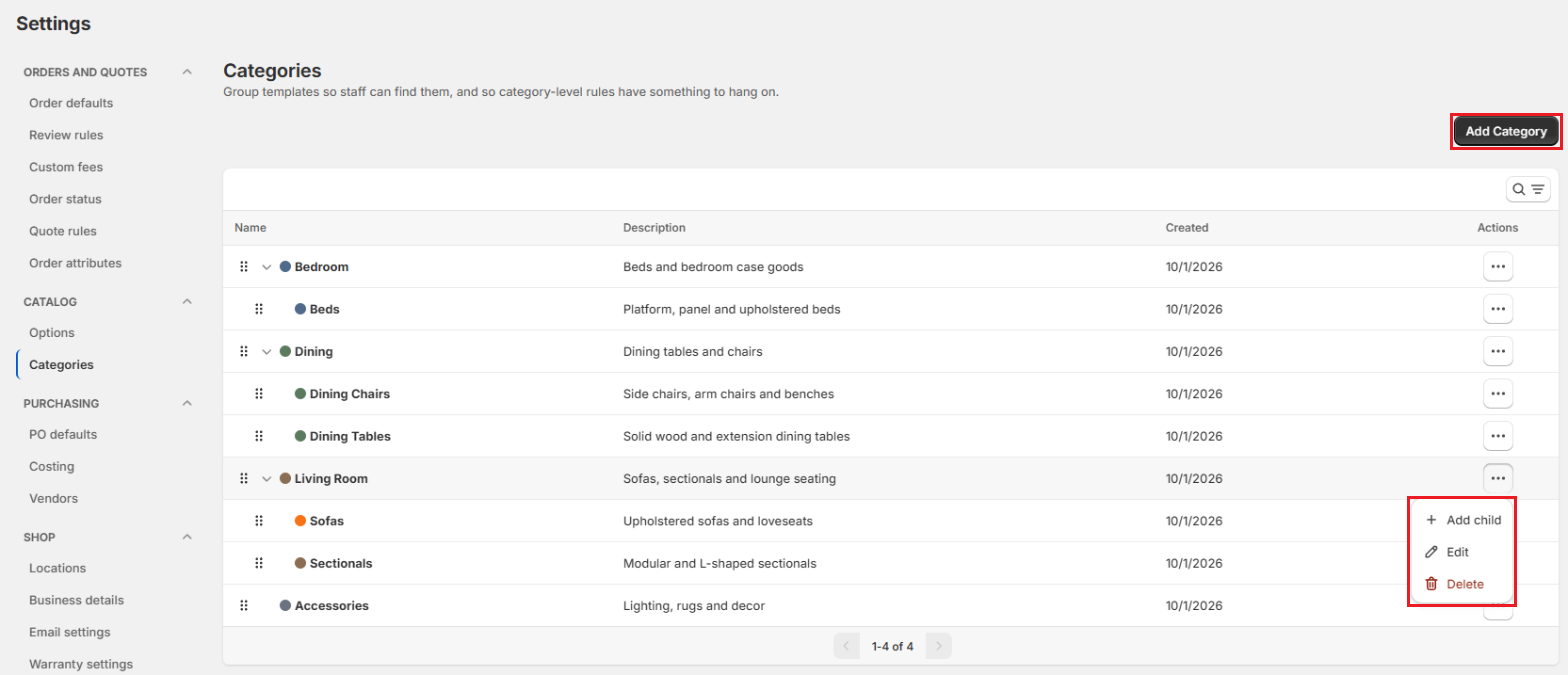Click the drag handle beside Beds
The width and height of the screenshot is (1568, 675).
[x=259, y=309]
